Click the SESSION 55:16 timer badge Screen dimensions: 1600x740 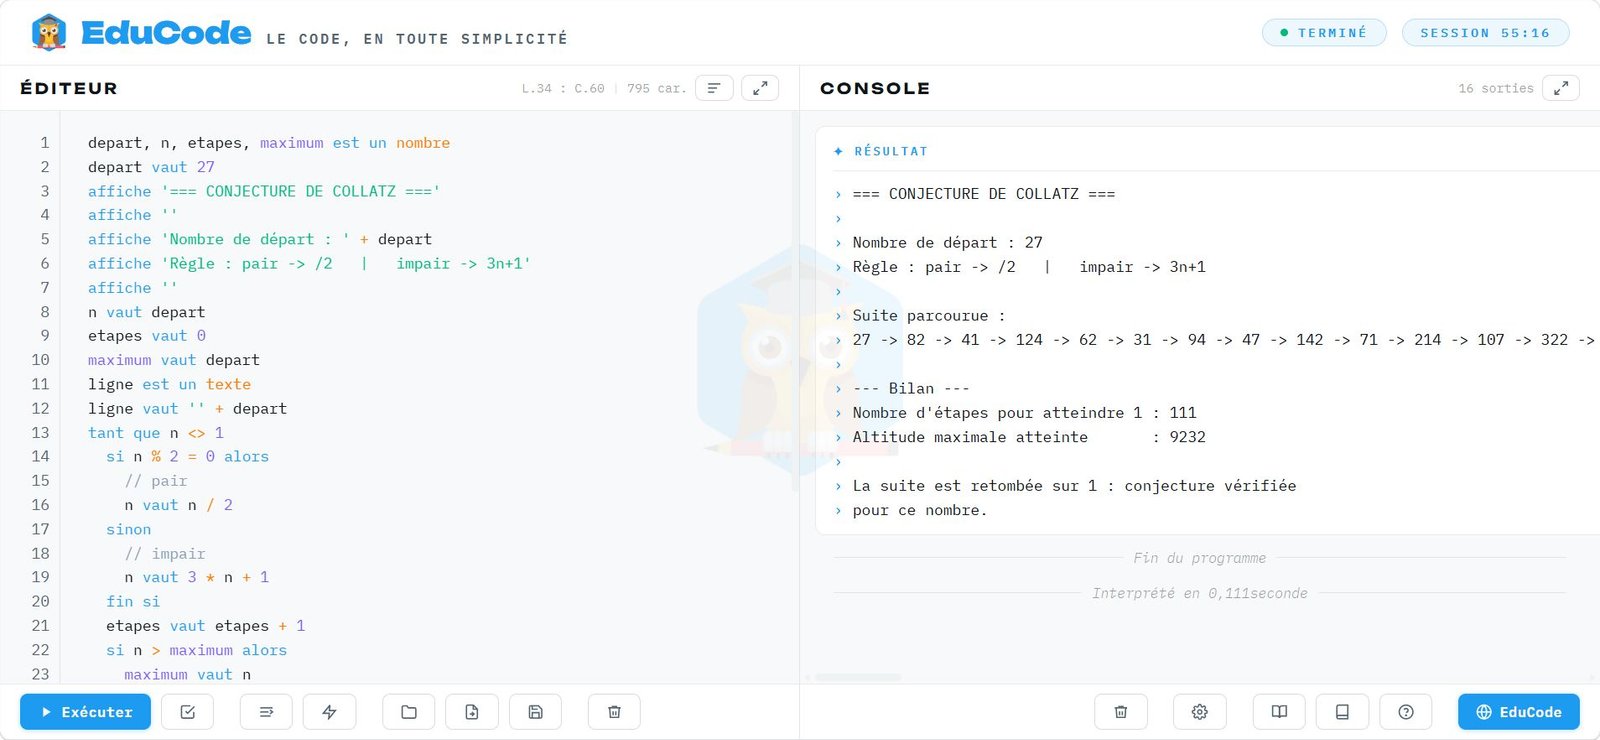tap(1486, 33)
